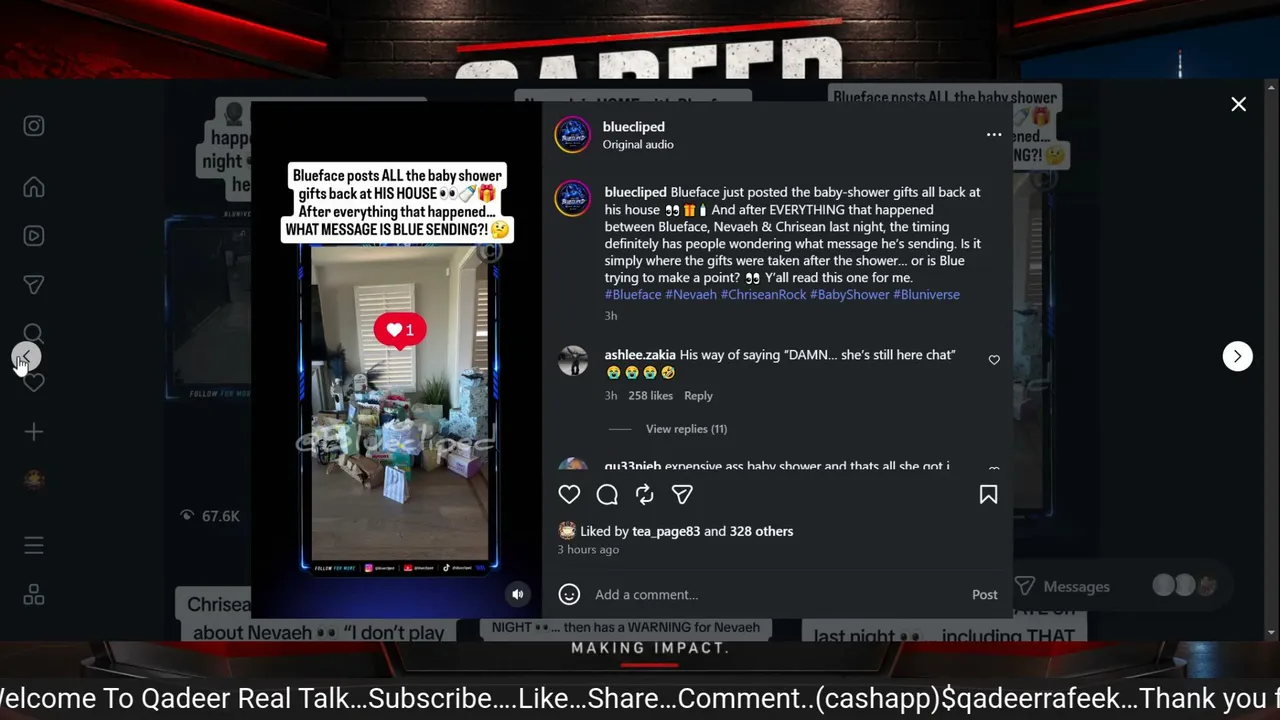Toggle video sound with speaker icon
The image size is (1280, 720).
(518, 594)
